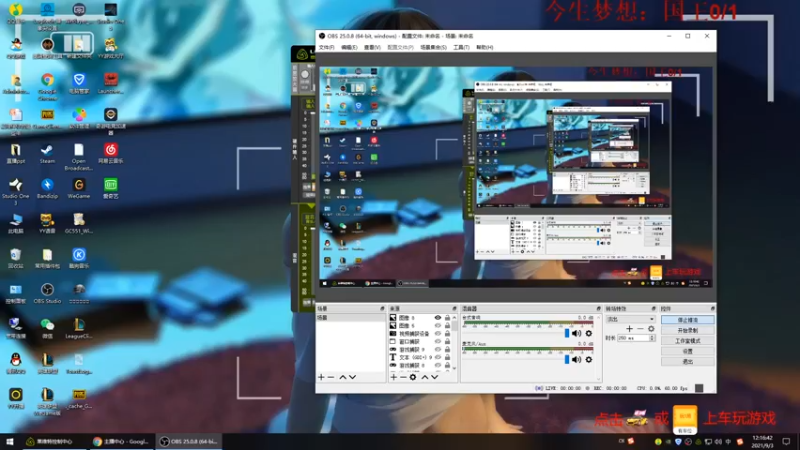
Task: Toggle visibility eye of 图像 8 source
Action: point(438,317)
